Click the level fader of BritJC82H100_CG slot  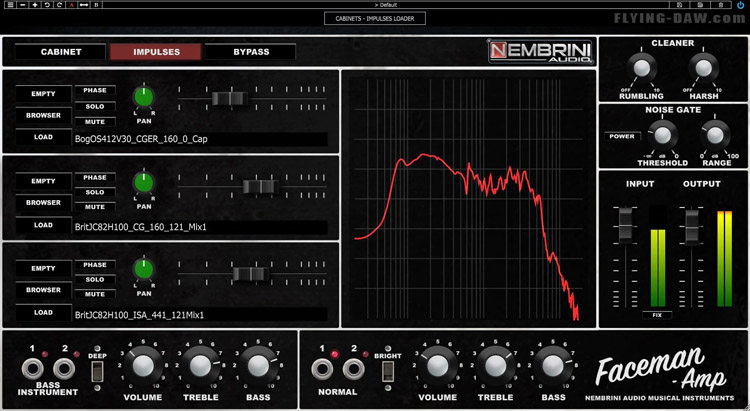pos(261,186)
